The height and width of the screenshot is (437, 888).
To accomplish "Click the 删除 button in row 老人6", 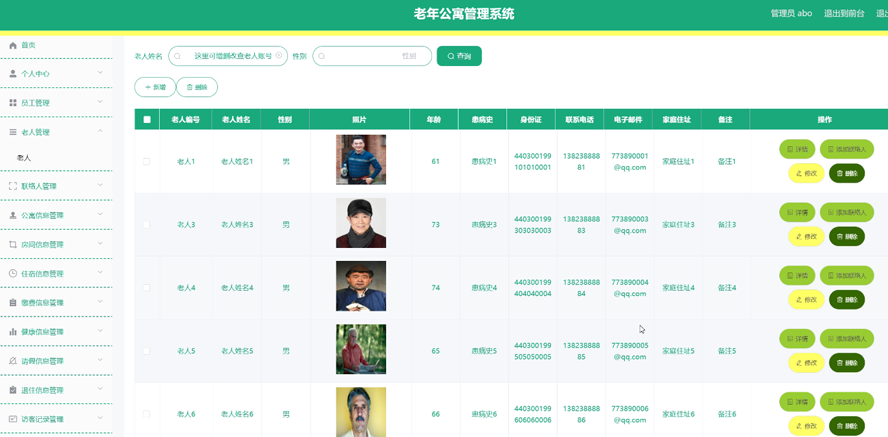I will tap(847, 426).
